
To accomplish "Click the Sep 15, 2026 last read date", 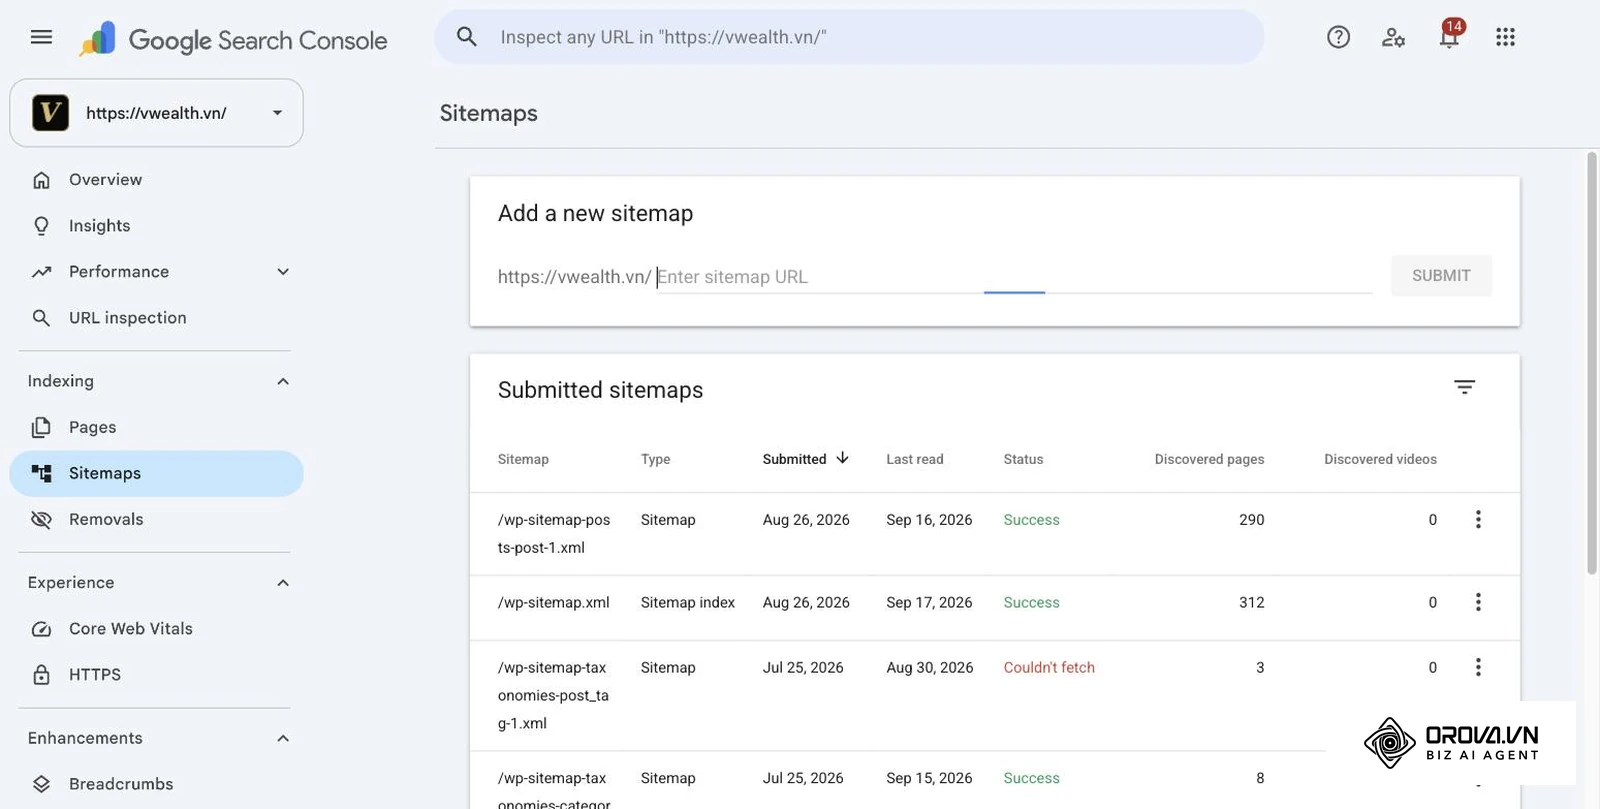I will (x=929, y=778).
